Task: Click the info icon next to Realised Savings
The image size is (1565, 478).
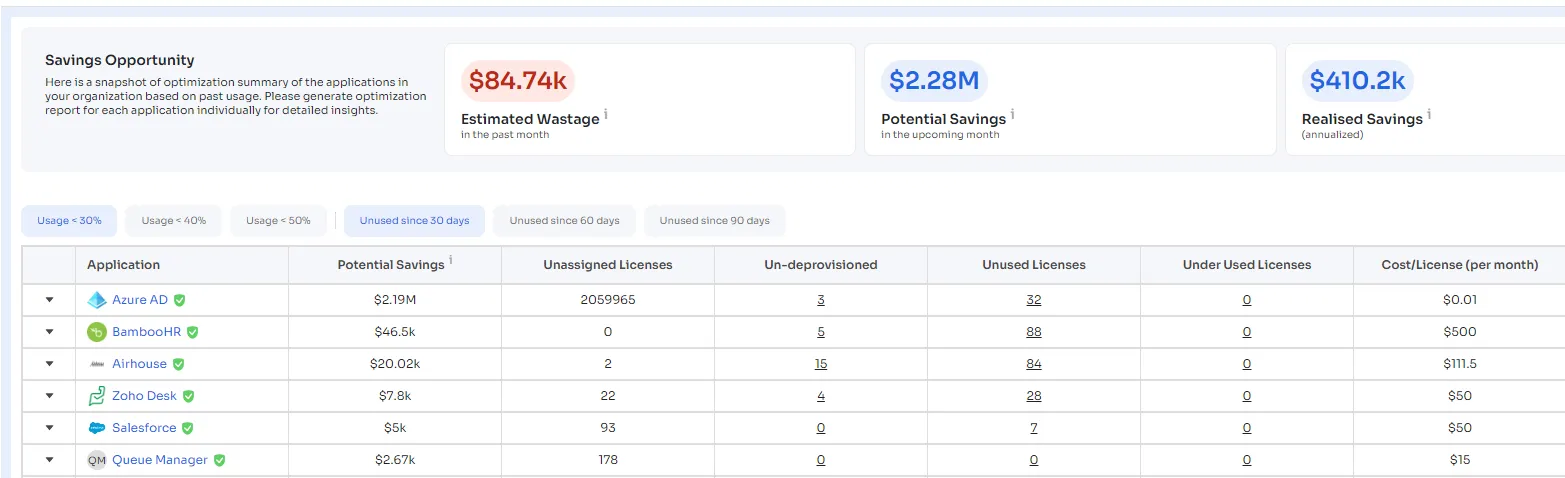Action: pos(1429,115)
